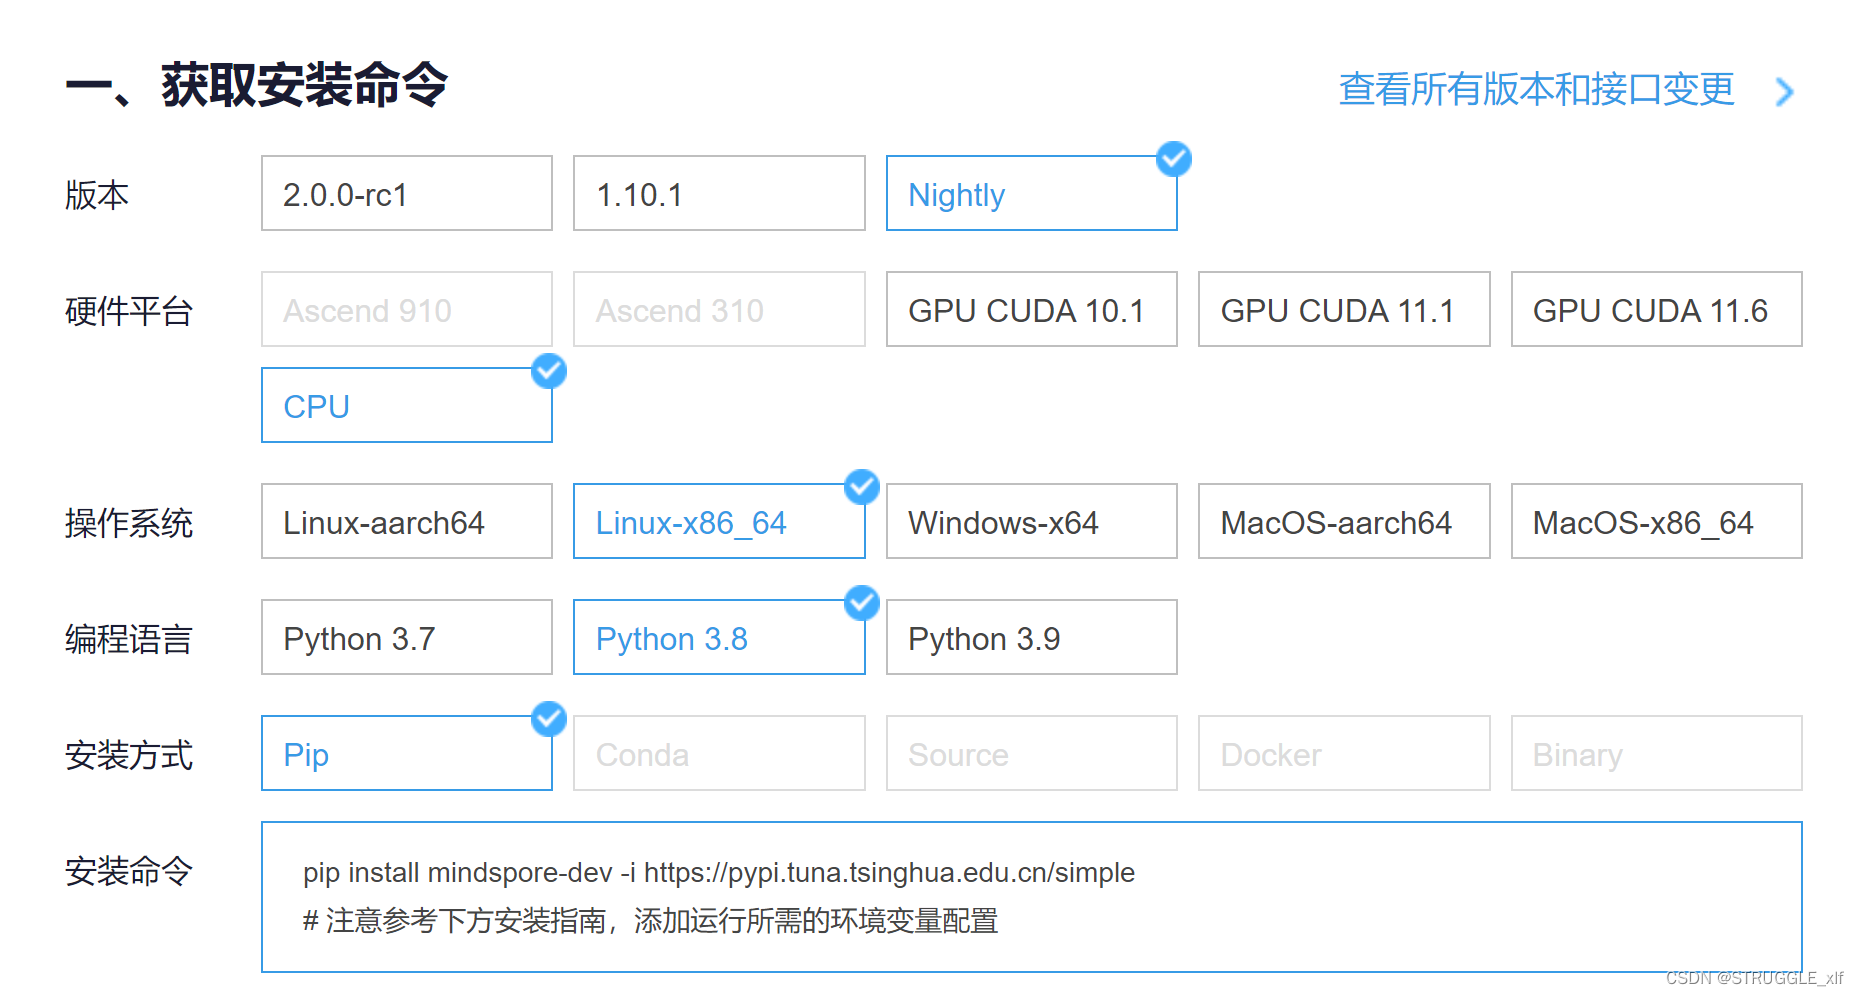The height and width of the screenshot is (996, 1859).
Task: Click the 注意参考下方安装指南 comment line
Action: point(651,920)
